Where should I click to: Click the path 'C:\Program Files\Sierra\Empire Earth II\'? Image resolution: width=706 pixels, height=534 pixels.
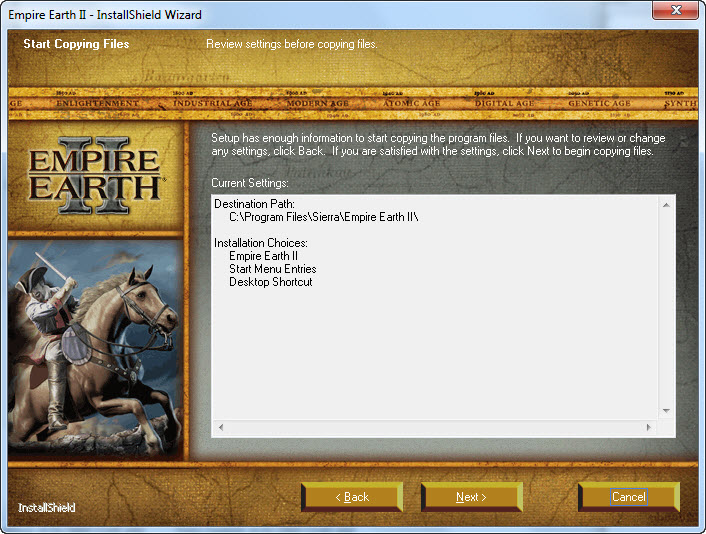point(324,217)
